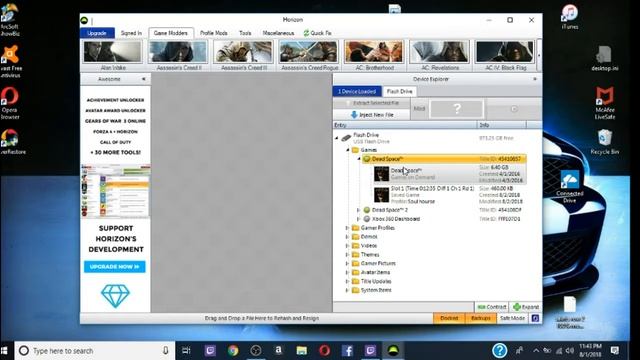This screenshot has height=360, width=640.
Task: Select the USB Flash Drive icon
Action: coord(347,138)
